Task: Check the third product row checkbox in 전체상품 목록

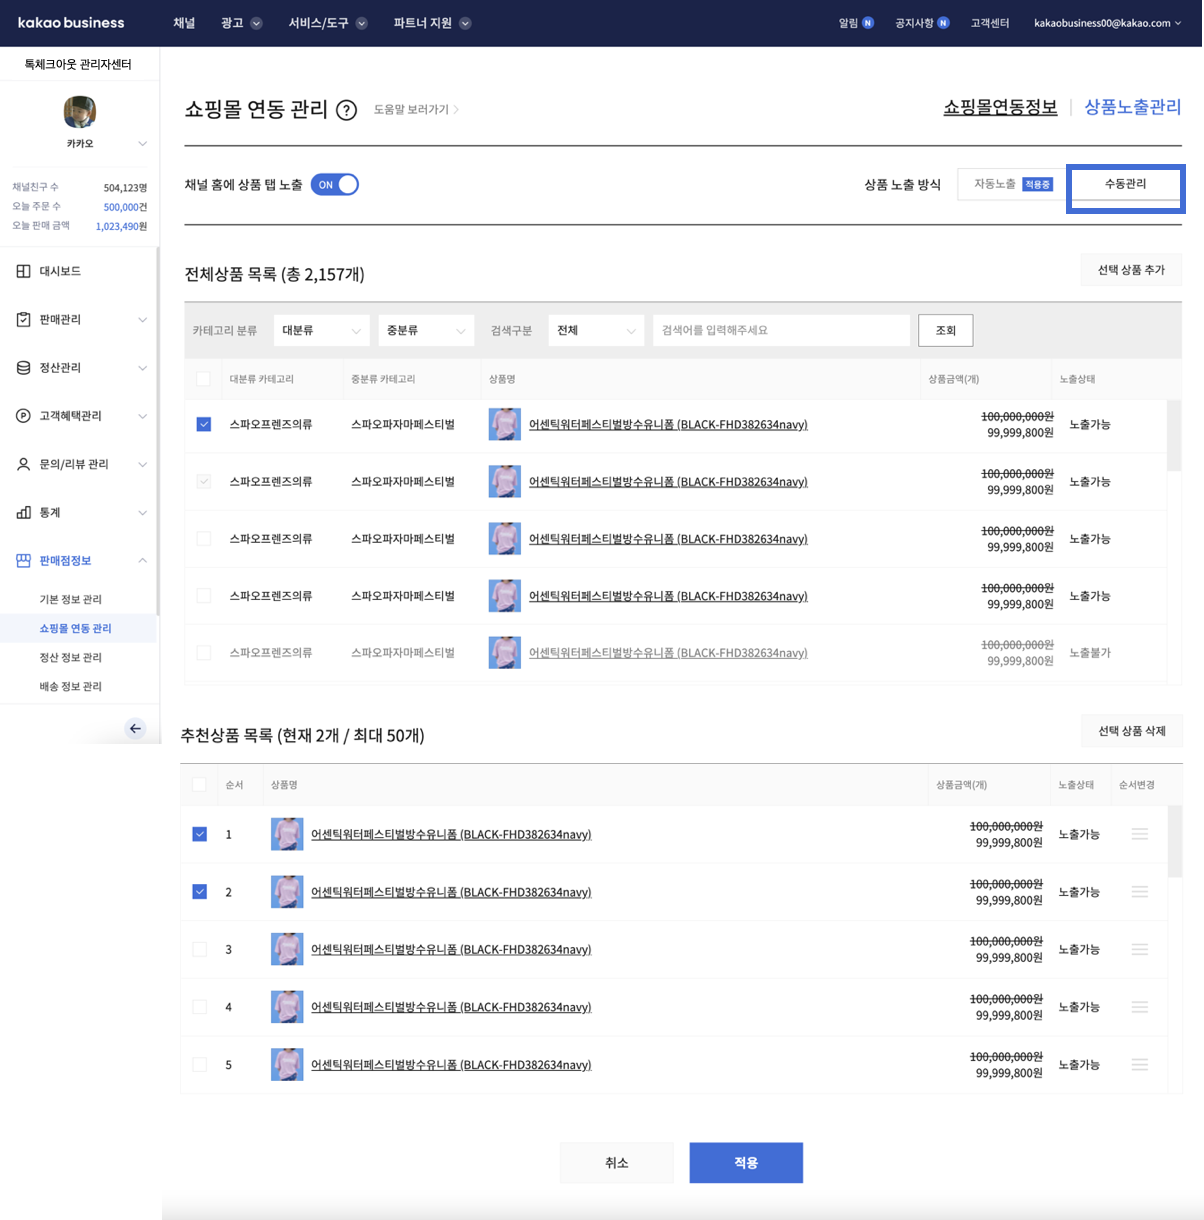Action: coord(204,539)
